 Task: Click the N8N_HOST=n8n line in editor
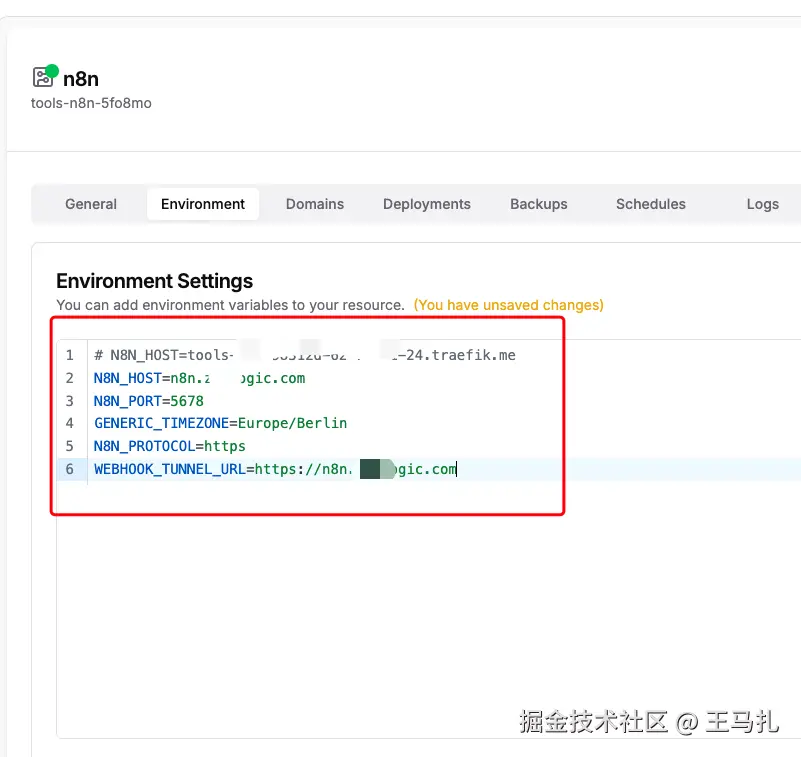click(200, 378)
